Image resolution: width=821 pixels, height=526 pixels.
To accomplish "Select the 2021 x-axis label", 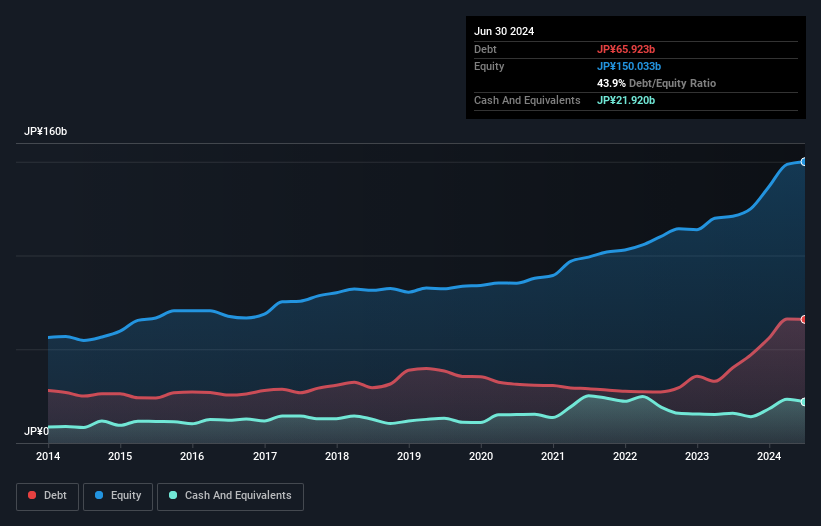I will click(x=553, y=457).
